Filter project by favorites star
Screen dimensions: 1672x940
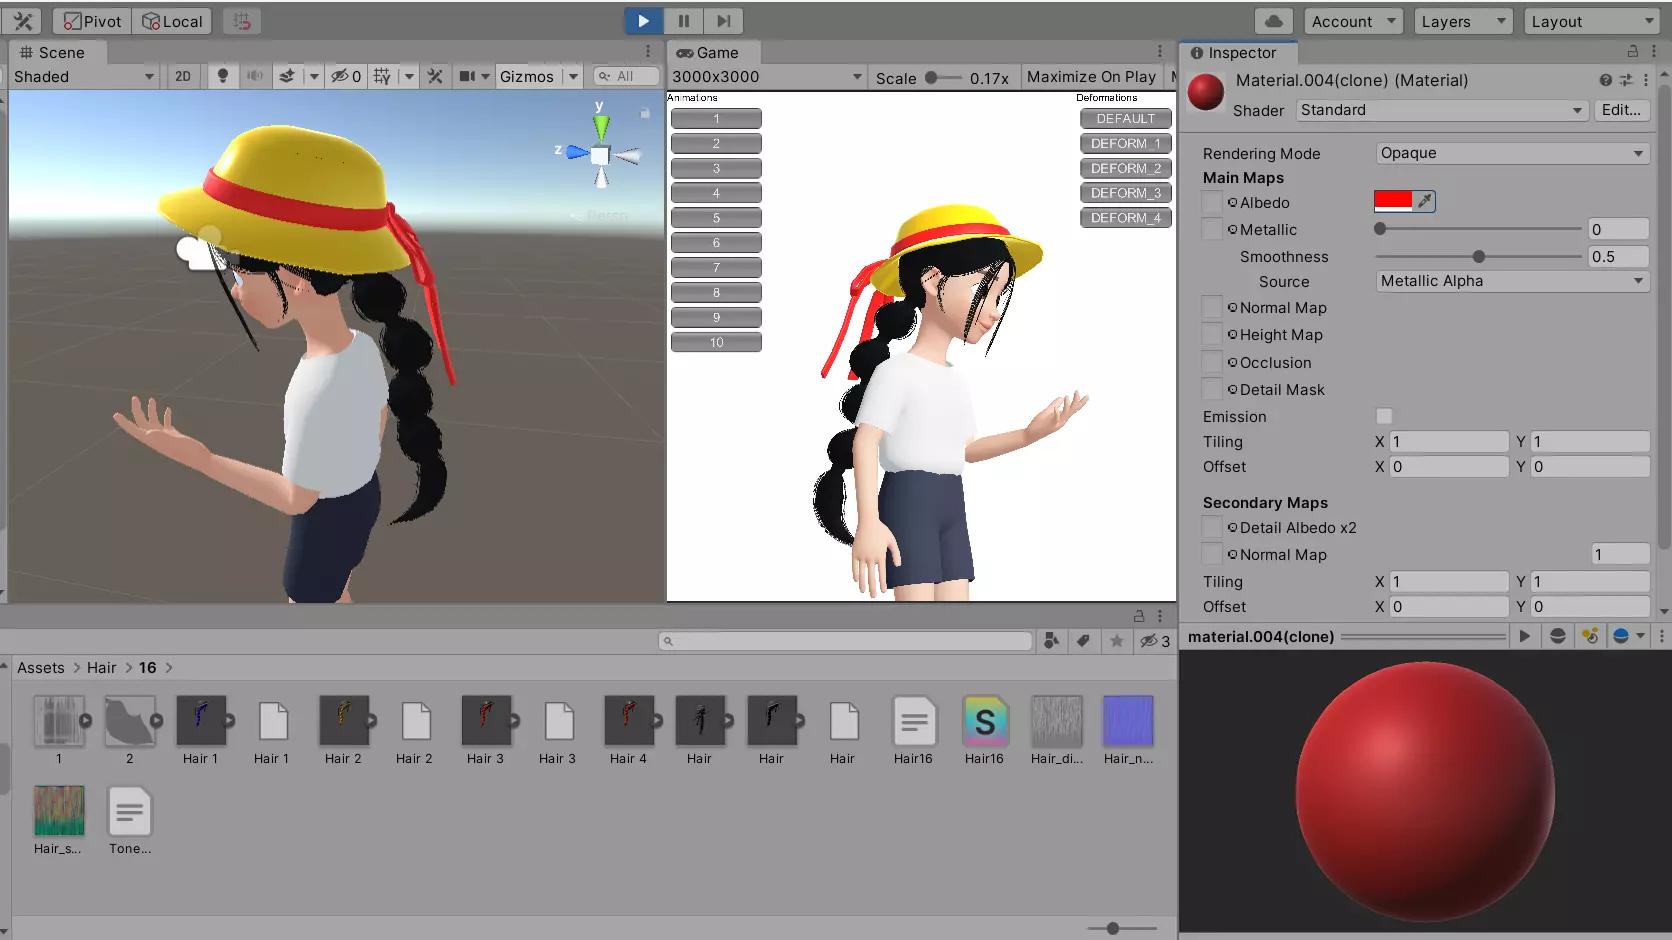(x=1117, y=641)
